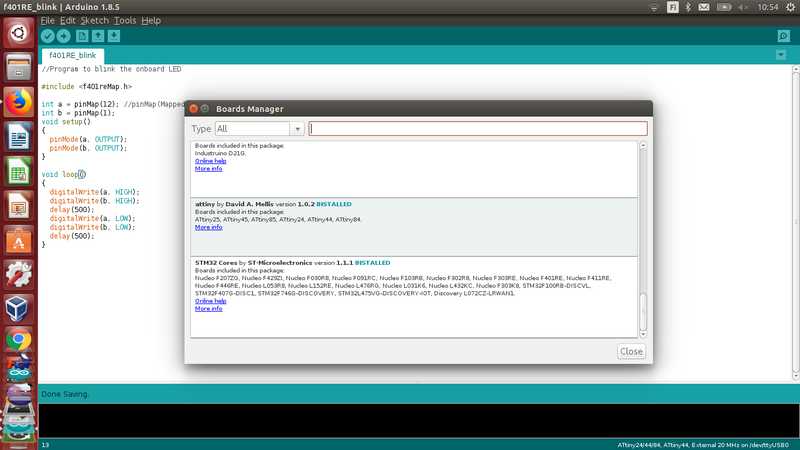Open Online help link under Industruino D21G
The height and width of the screenshot is (450, 800).
coord(210,161)
